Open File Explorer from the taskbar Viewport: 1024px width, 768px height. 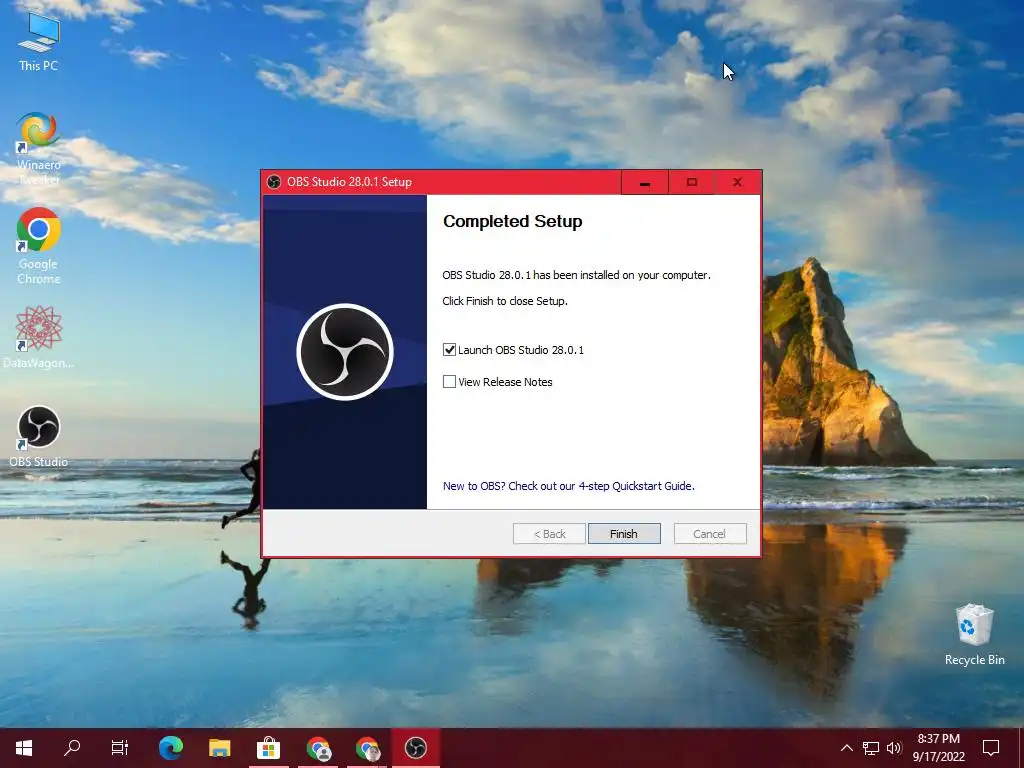pos(219,748)
